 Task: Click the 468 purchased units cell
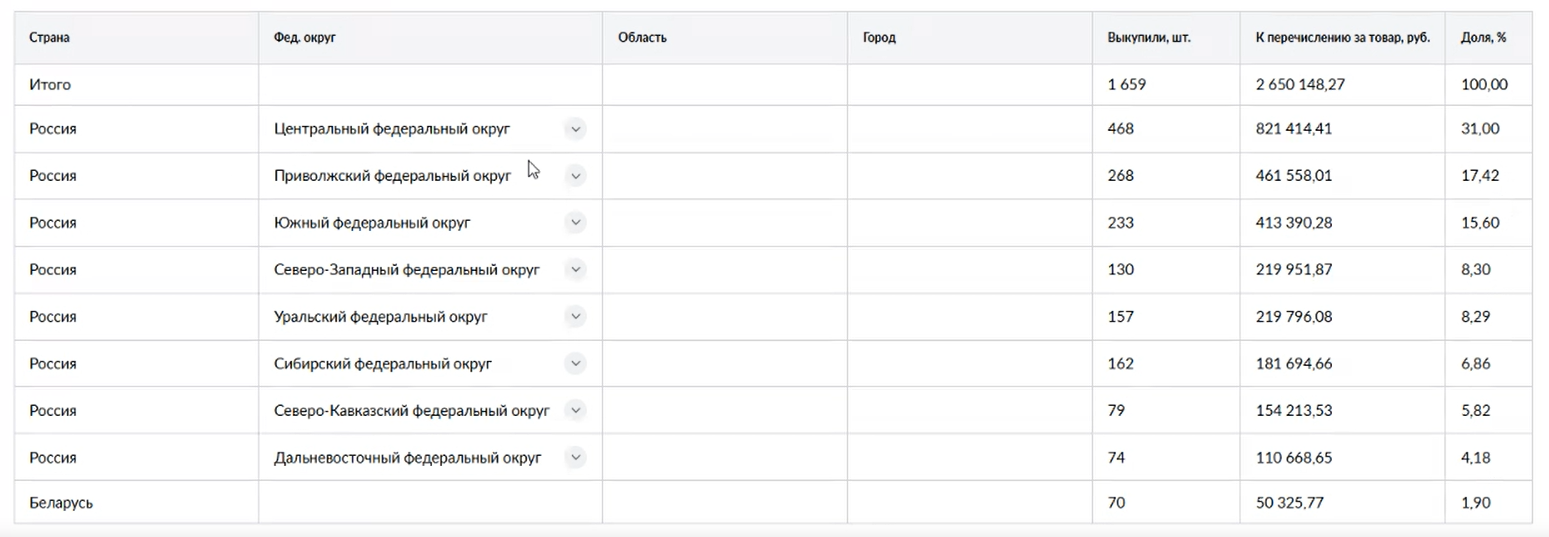[x=1121, y=129]
